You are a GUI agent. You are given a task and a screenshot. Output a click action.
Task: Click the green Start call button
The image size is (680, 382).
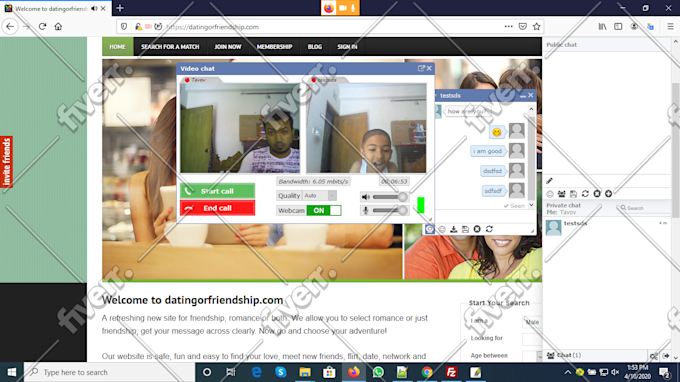tap(217, 191)
